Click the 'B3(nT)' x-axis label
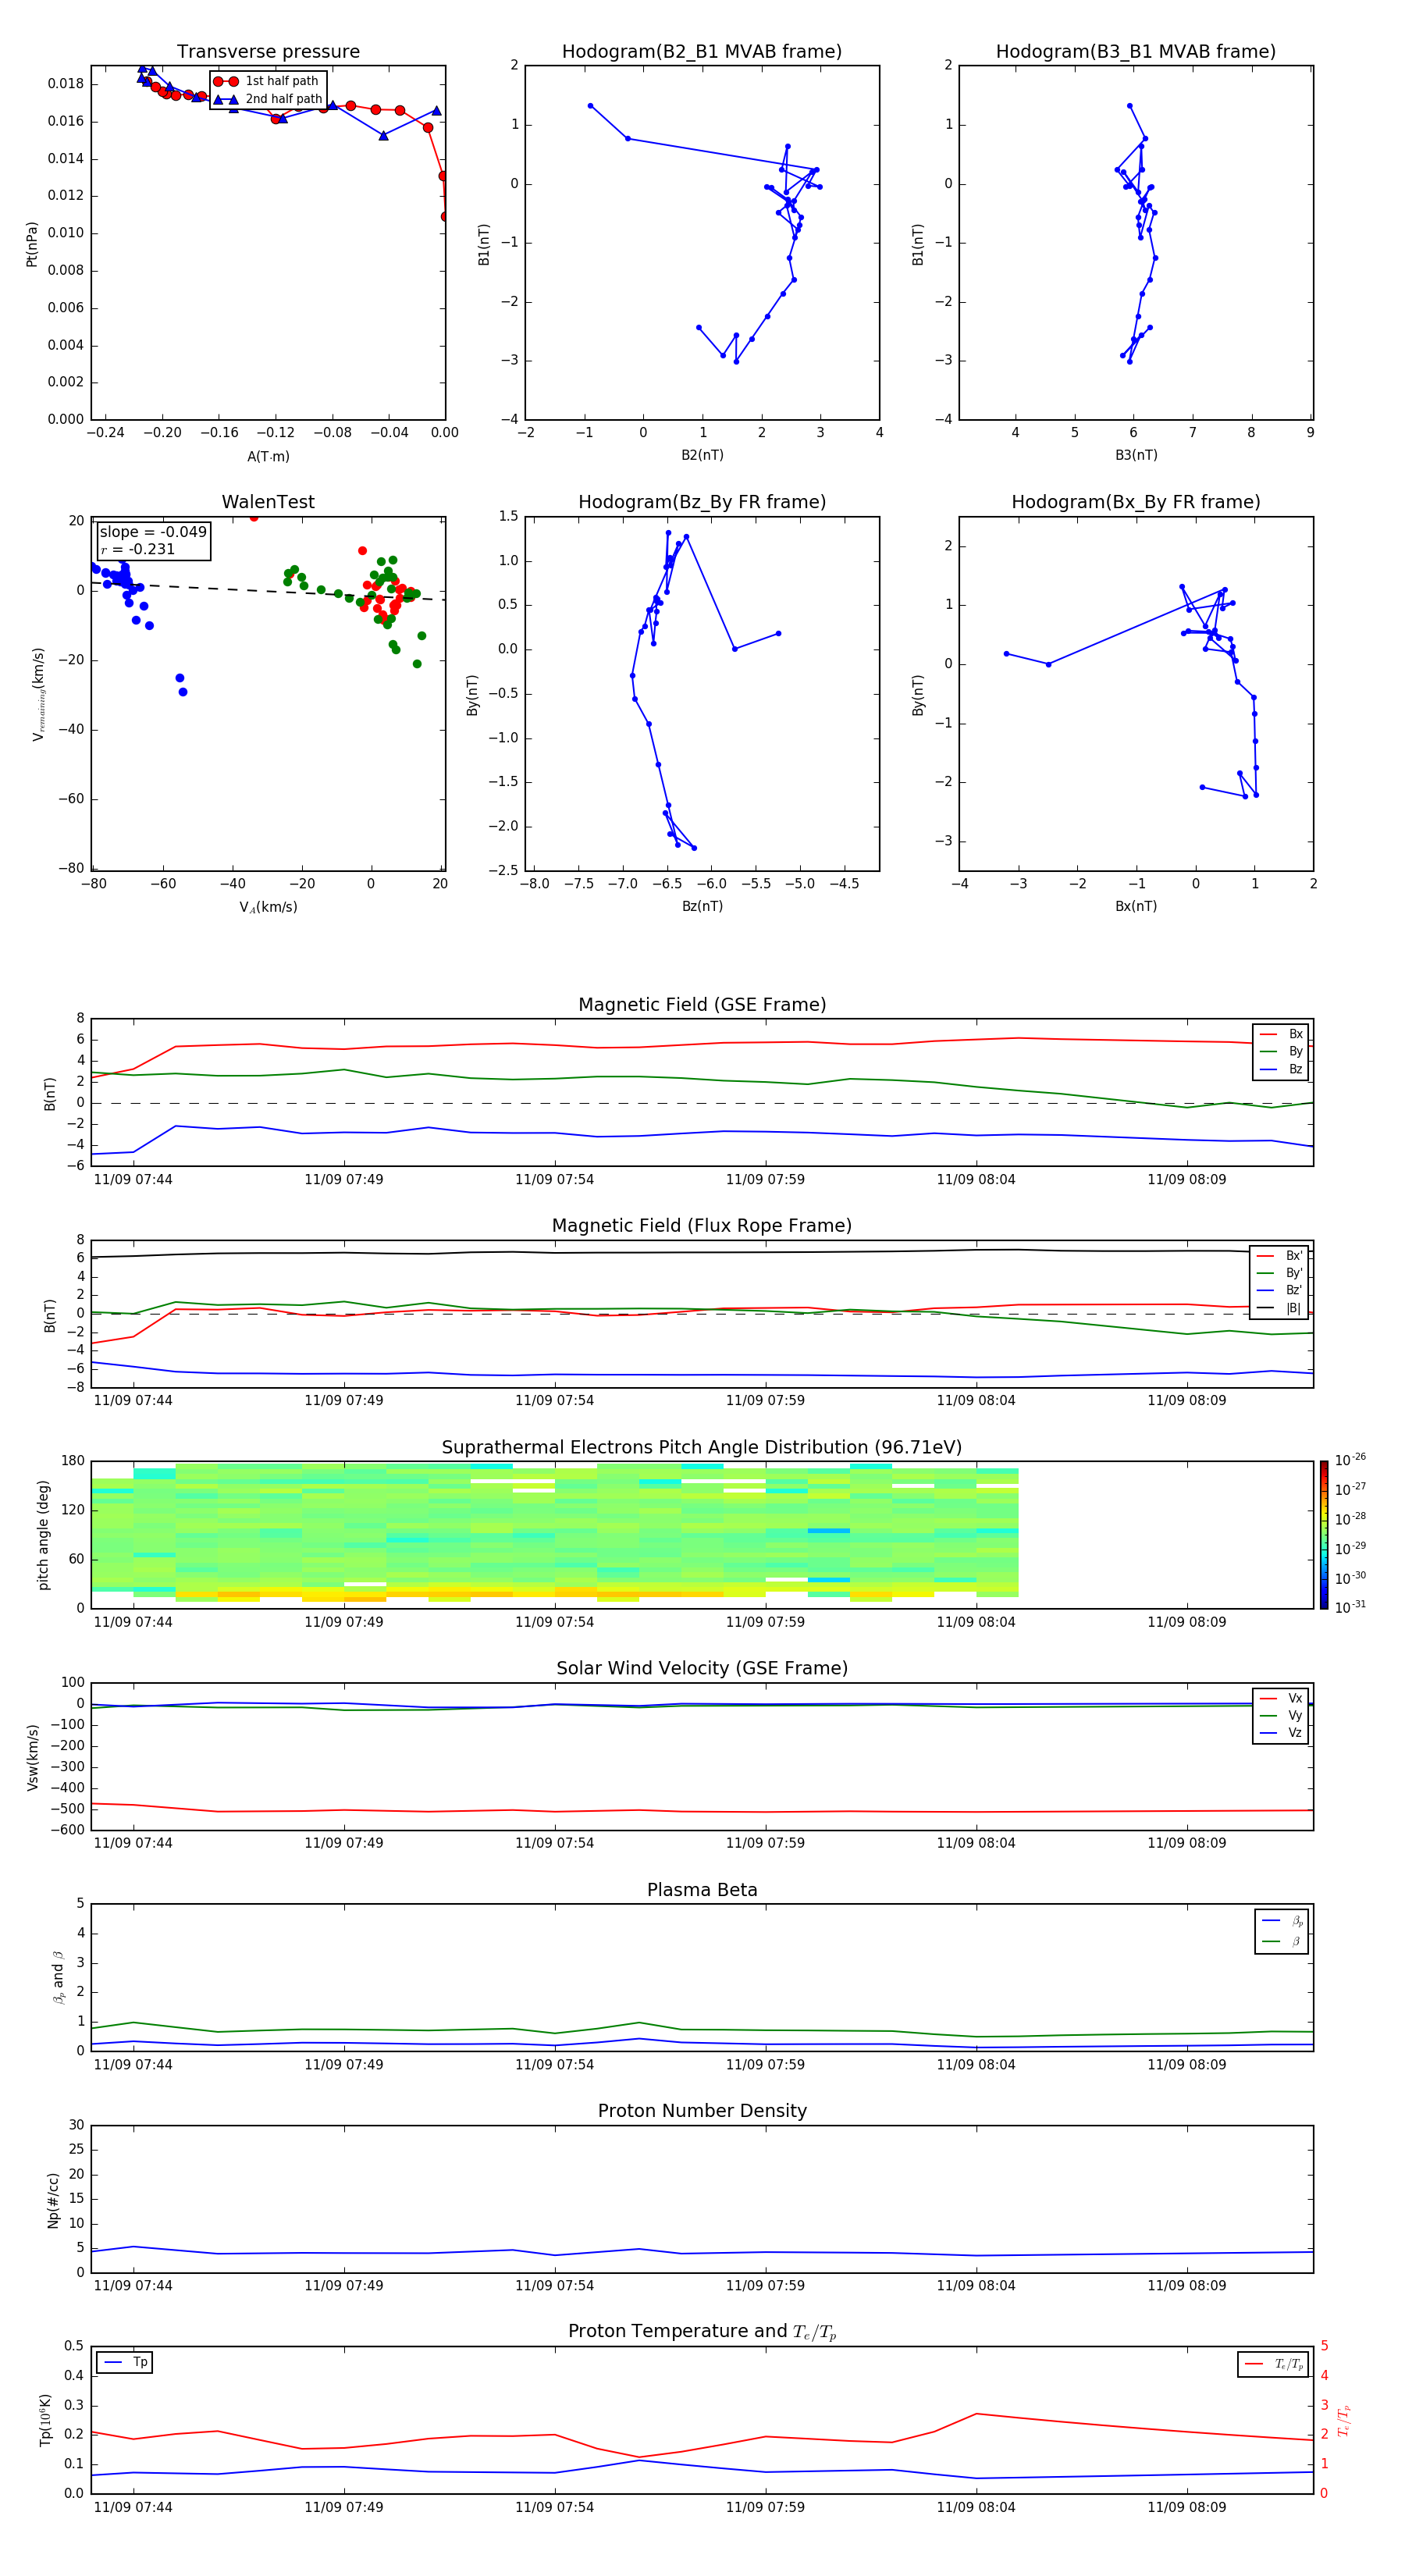This screenshot has height=2576, width=1405. (1136, 455)
